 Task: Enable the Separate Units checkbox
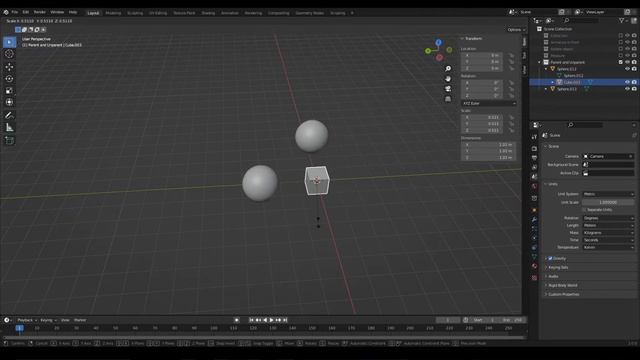pos(584,210)
